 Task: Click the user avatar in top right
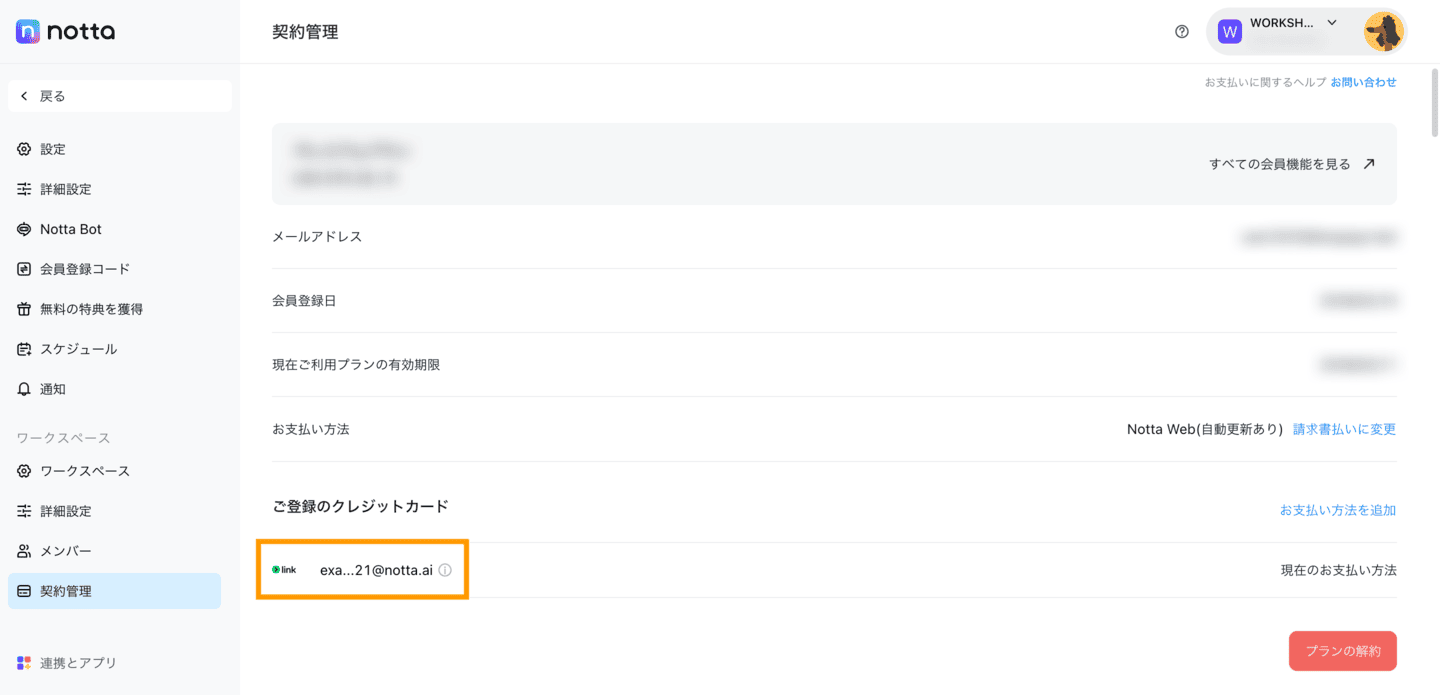pos(1384,31)
